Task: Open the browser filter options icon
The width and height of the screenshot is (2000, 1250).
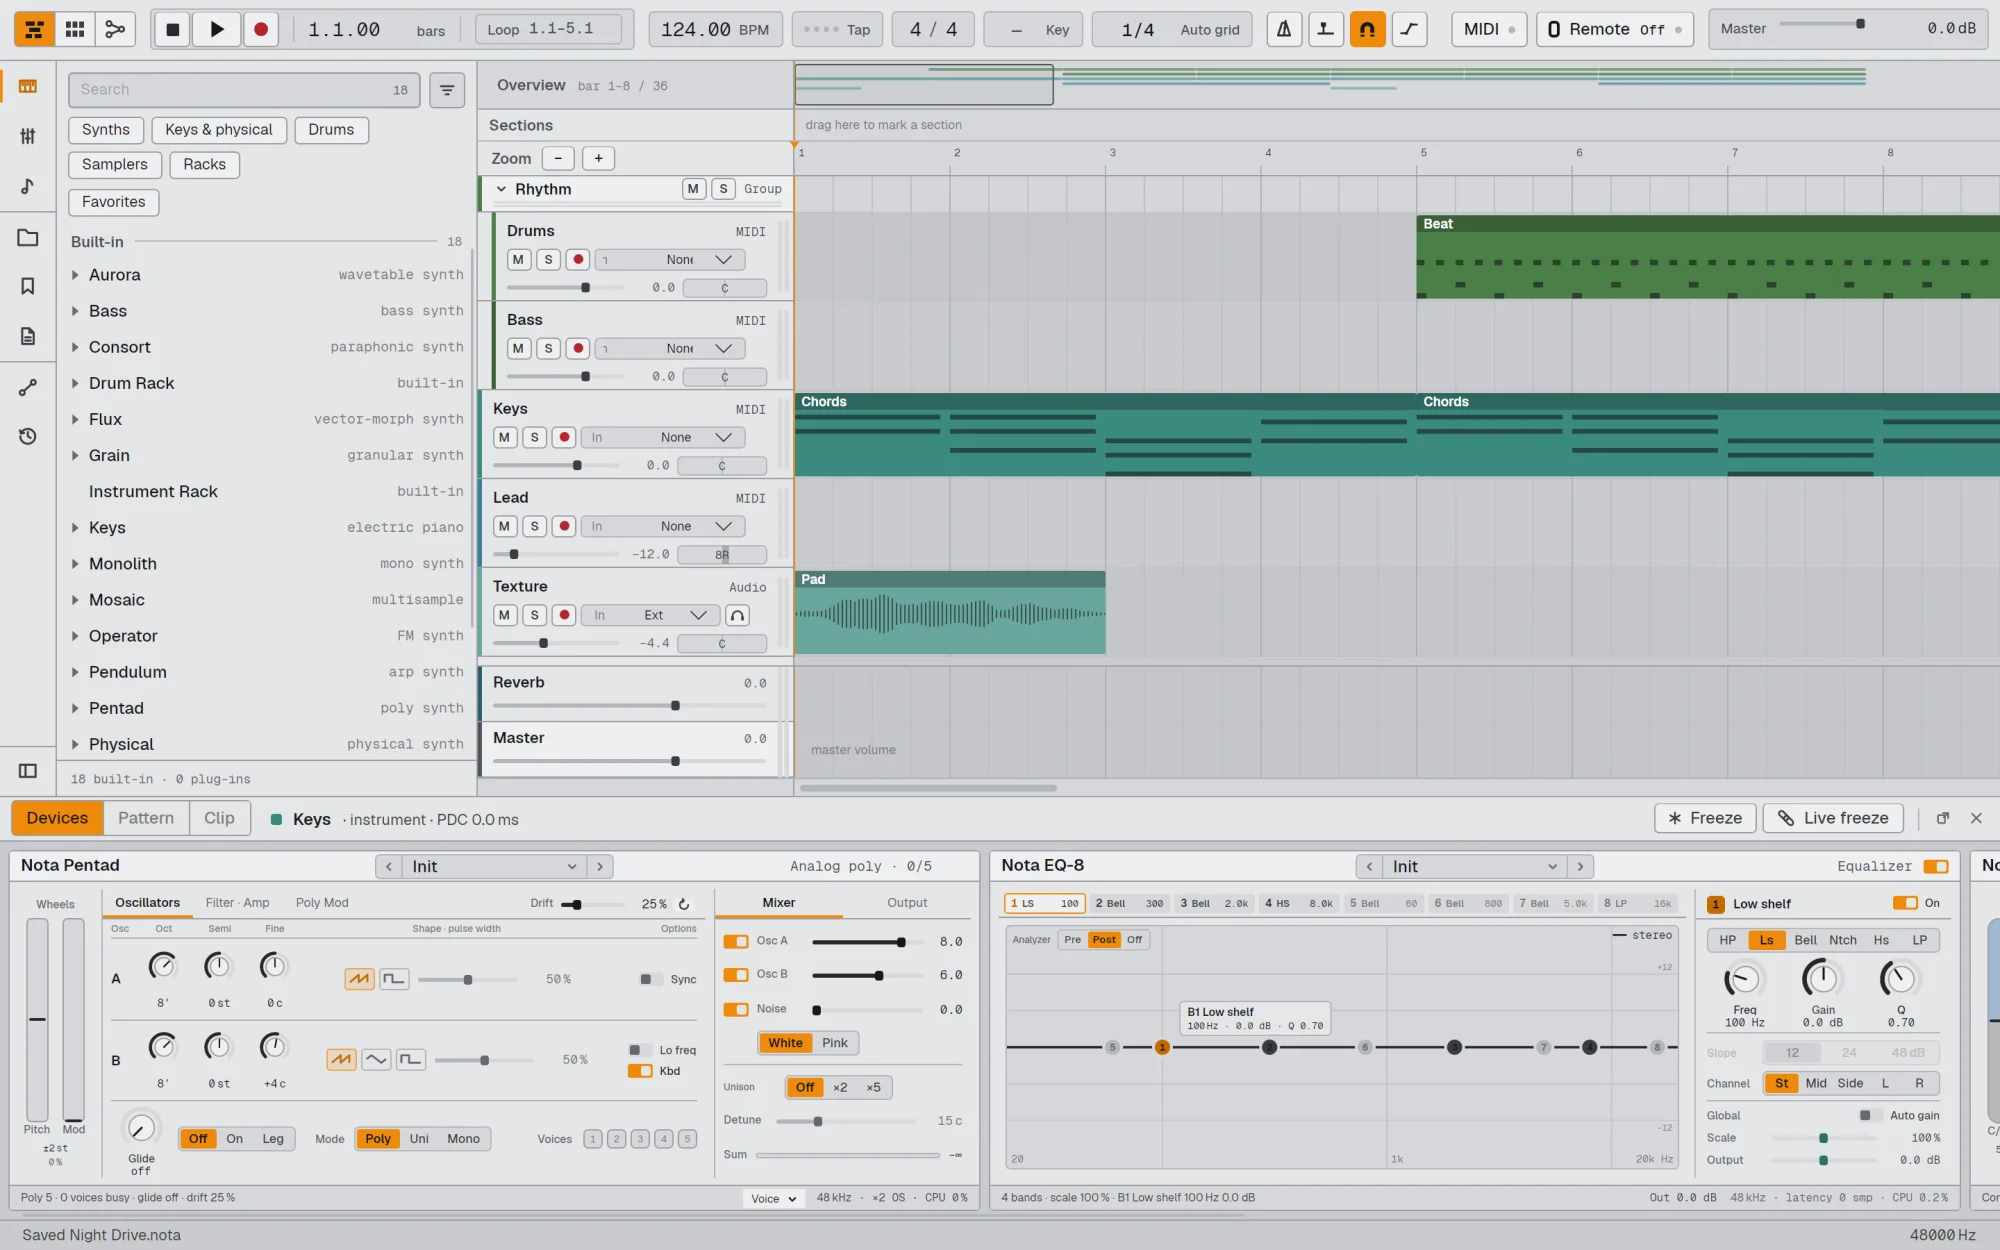Action: point(447,90)
